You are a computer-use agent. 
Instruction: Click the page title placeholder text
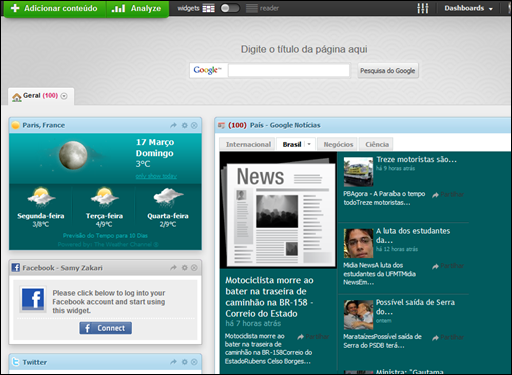click(304, 49)
